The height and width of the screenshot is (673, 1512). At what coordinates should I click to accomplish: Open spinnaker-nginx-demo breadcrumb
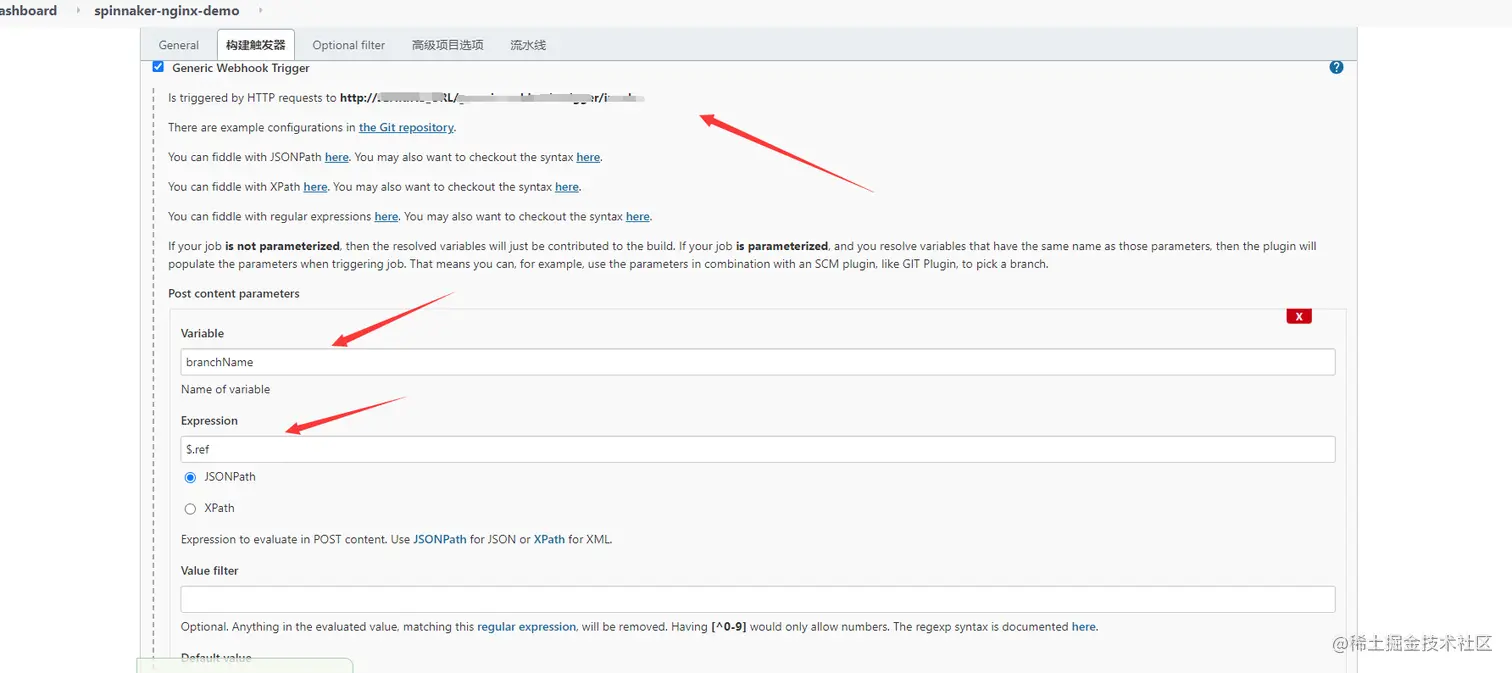(167, 11)
